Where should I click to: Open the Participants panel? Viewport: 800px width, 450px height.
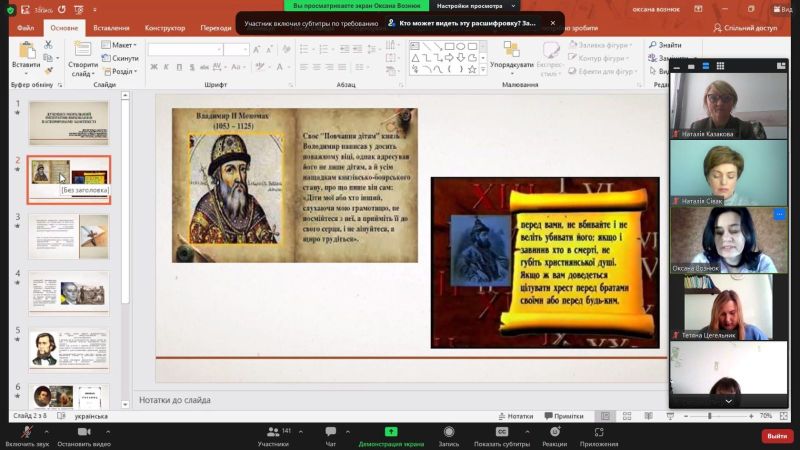pos(272,432)
